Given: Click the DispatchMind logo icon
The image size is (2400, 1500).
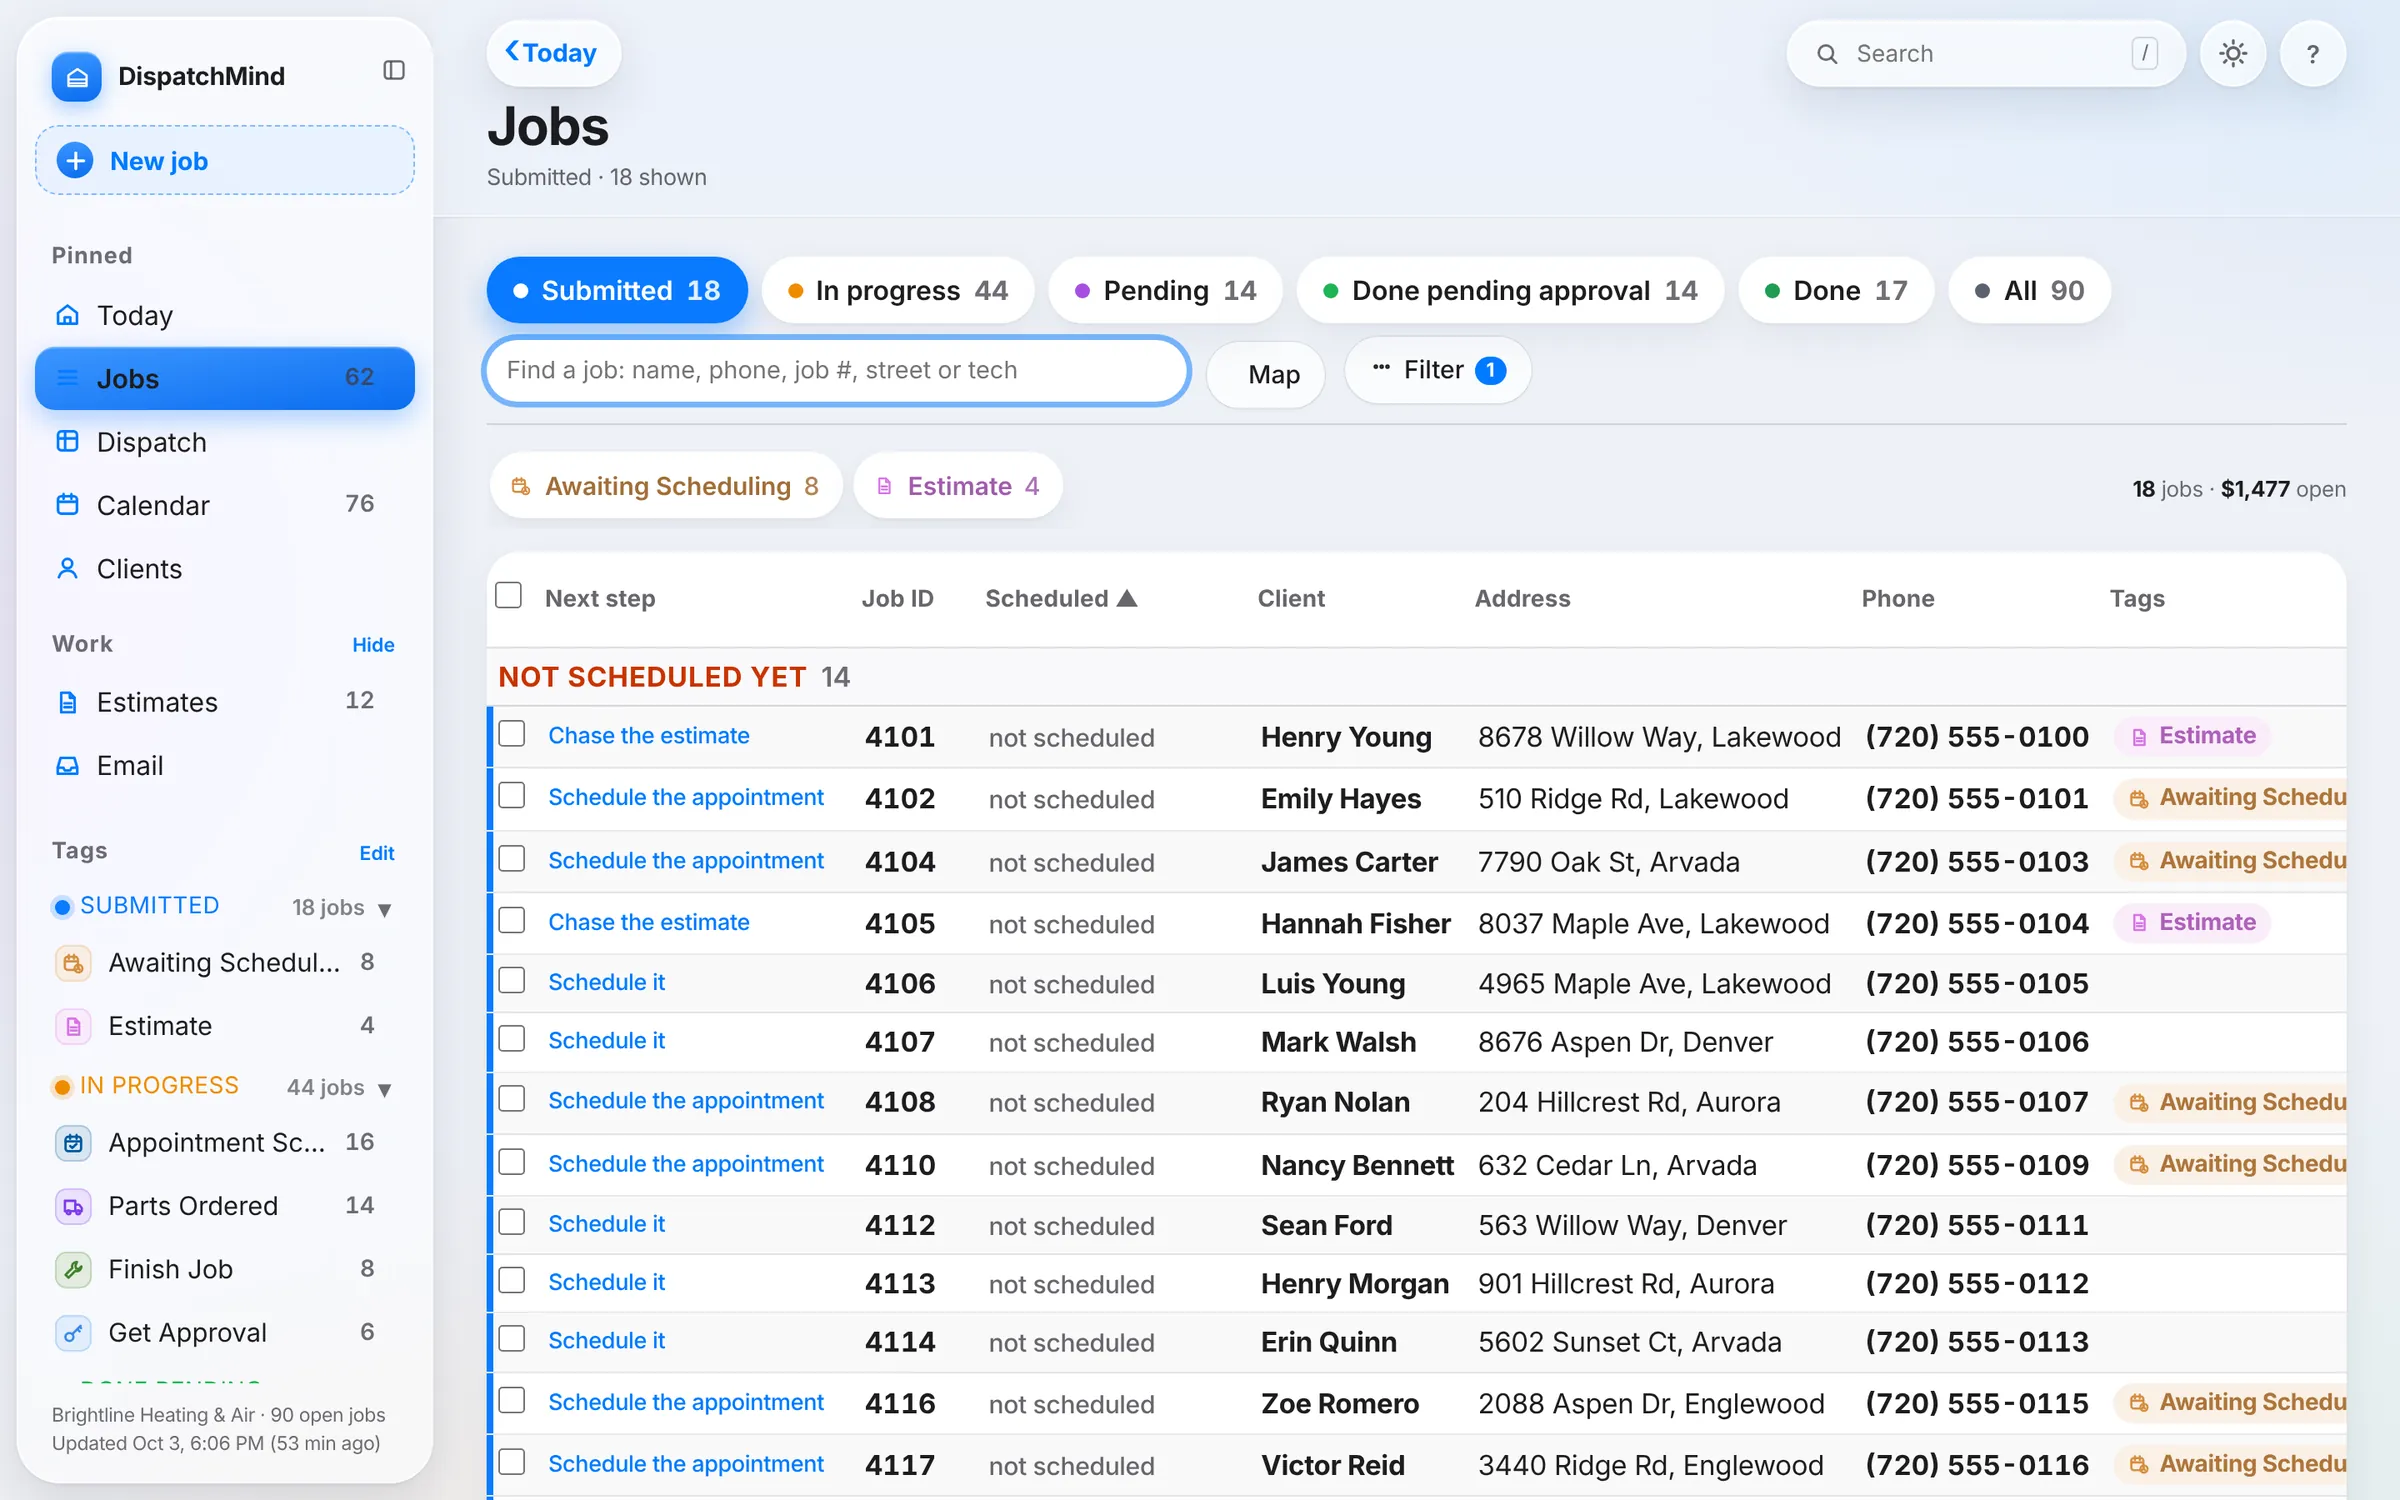Looking at the screenshot, I should click(x=77, y=77).
